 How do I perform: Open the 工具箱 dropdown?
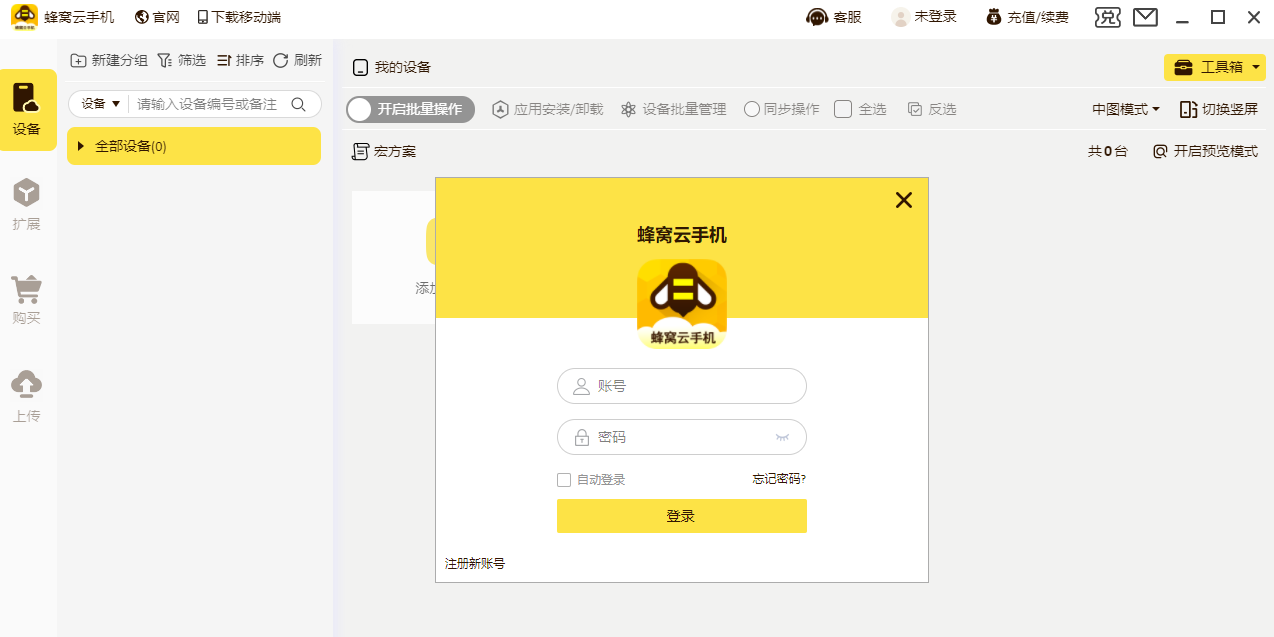(1215, 67)
